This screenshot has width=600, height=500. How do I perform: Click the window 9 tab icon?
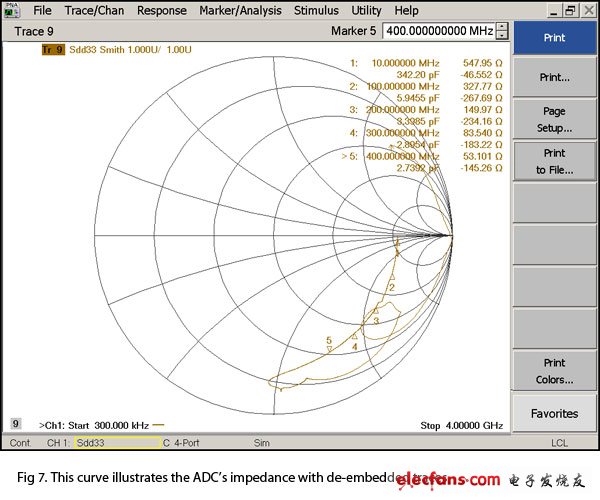[x=17, y=424]
